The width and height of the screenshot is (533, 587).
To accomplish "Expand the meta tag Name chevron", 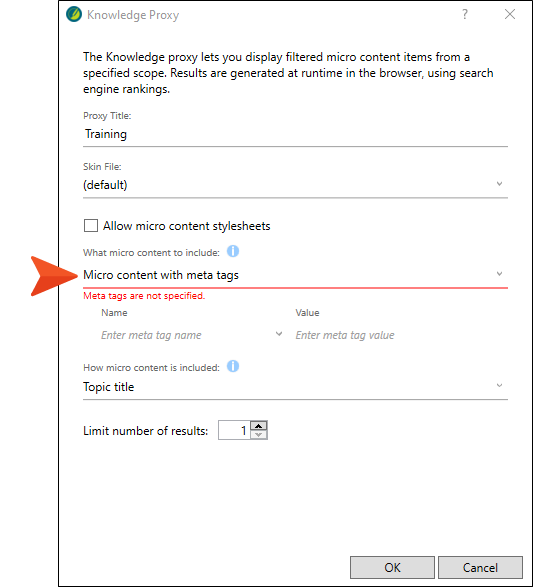I will [279, 334].
